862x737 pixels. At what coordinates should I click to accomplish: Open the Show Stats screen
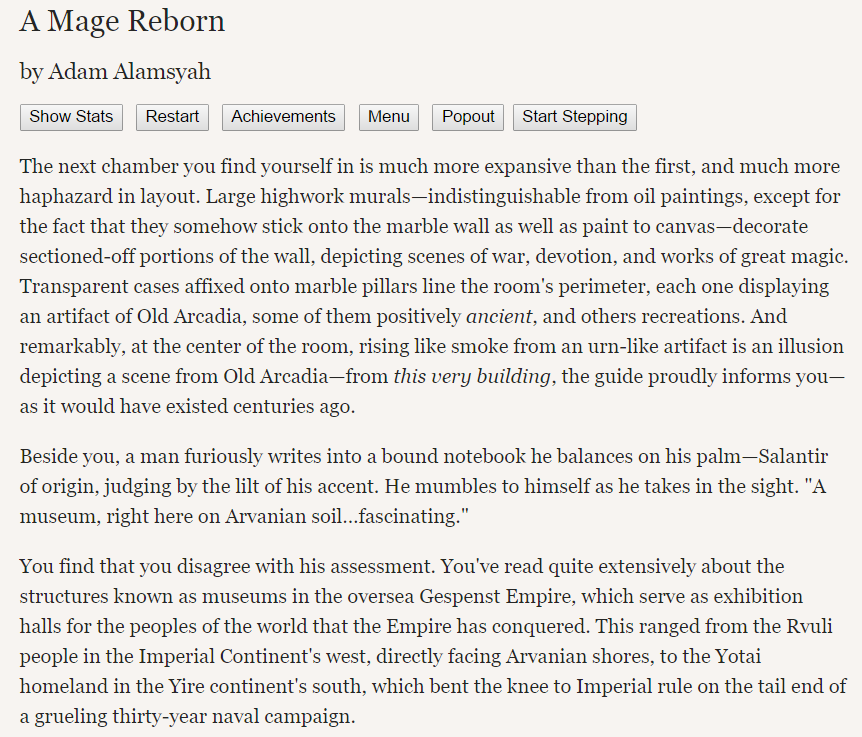71,117
